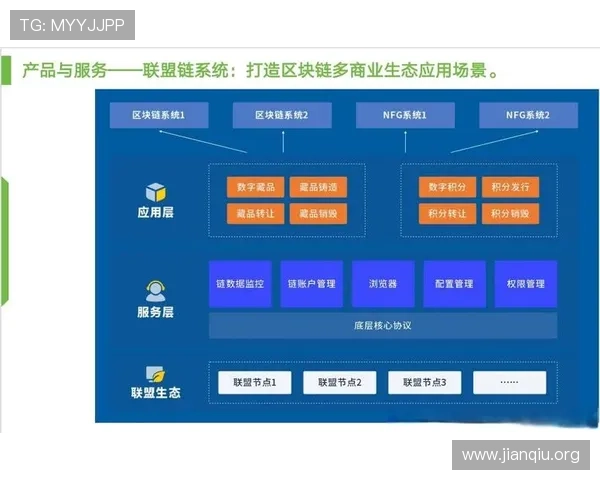
Task: Click the 底层核心协议 bar
Action: point(383,326)
